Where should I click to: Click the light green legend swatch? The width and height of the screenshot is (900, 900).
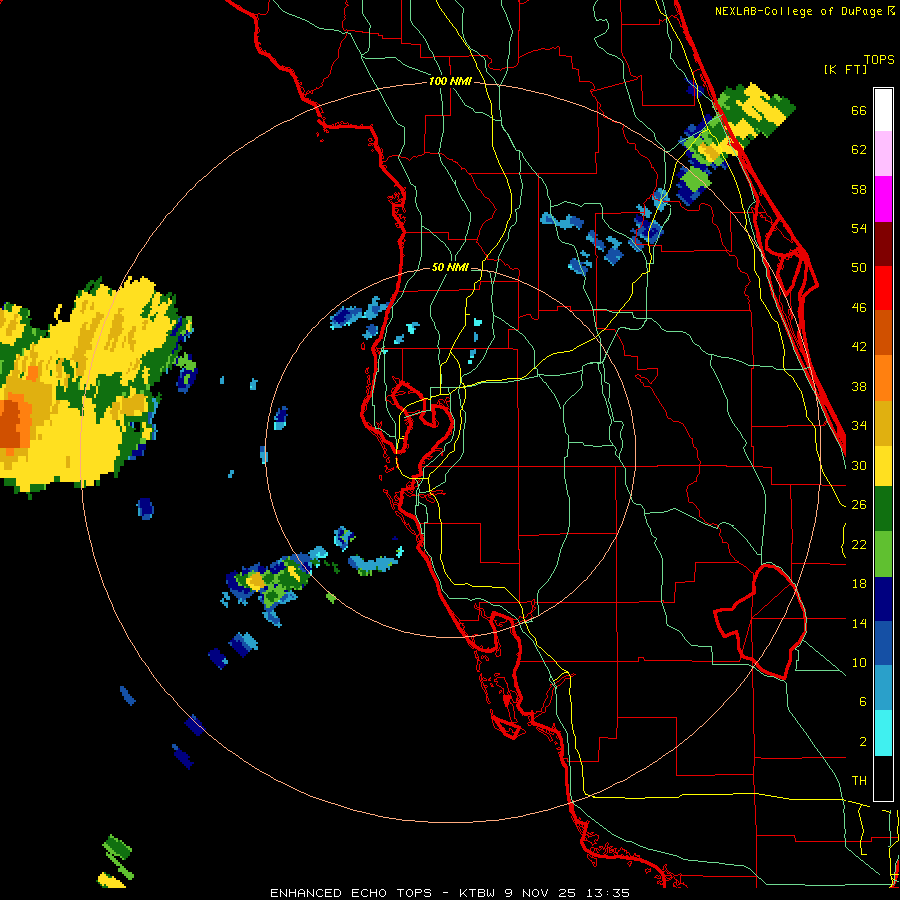tap(883, 554)
